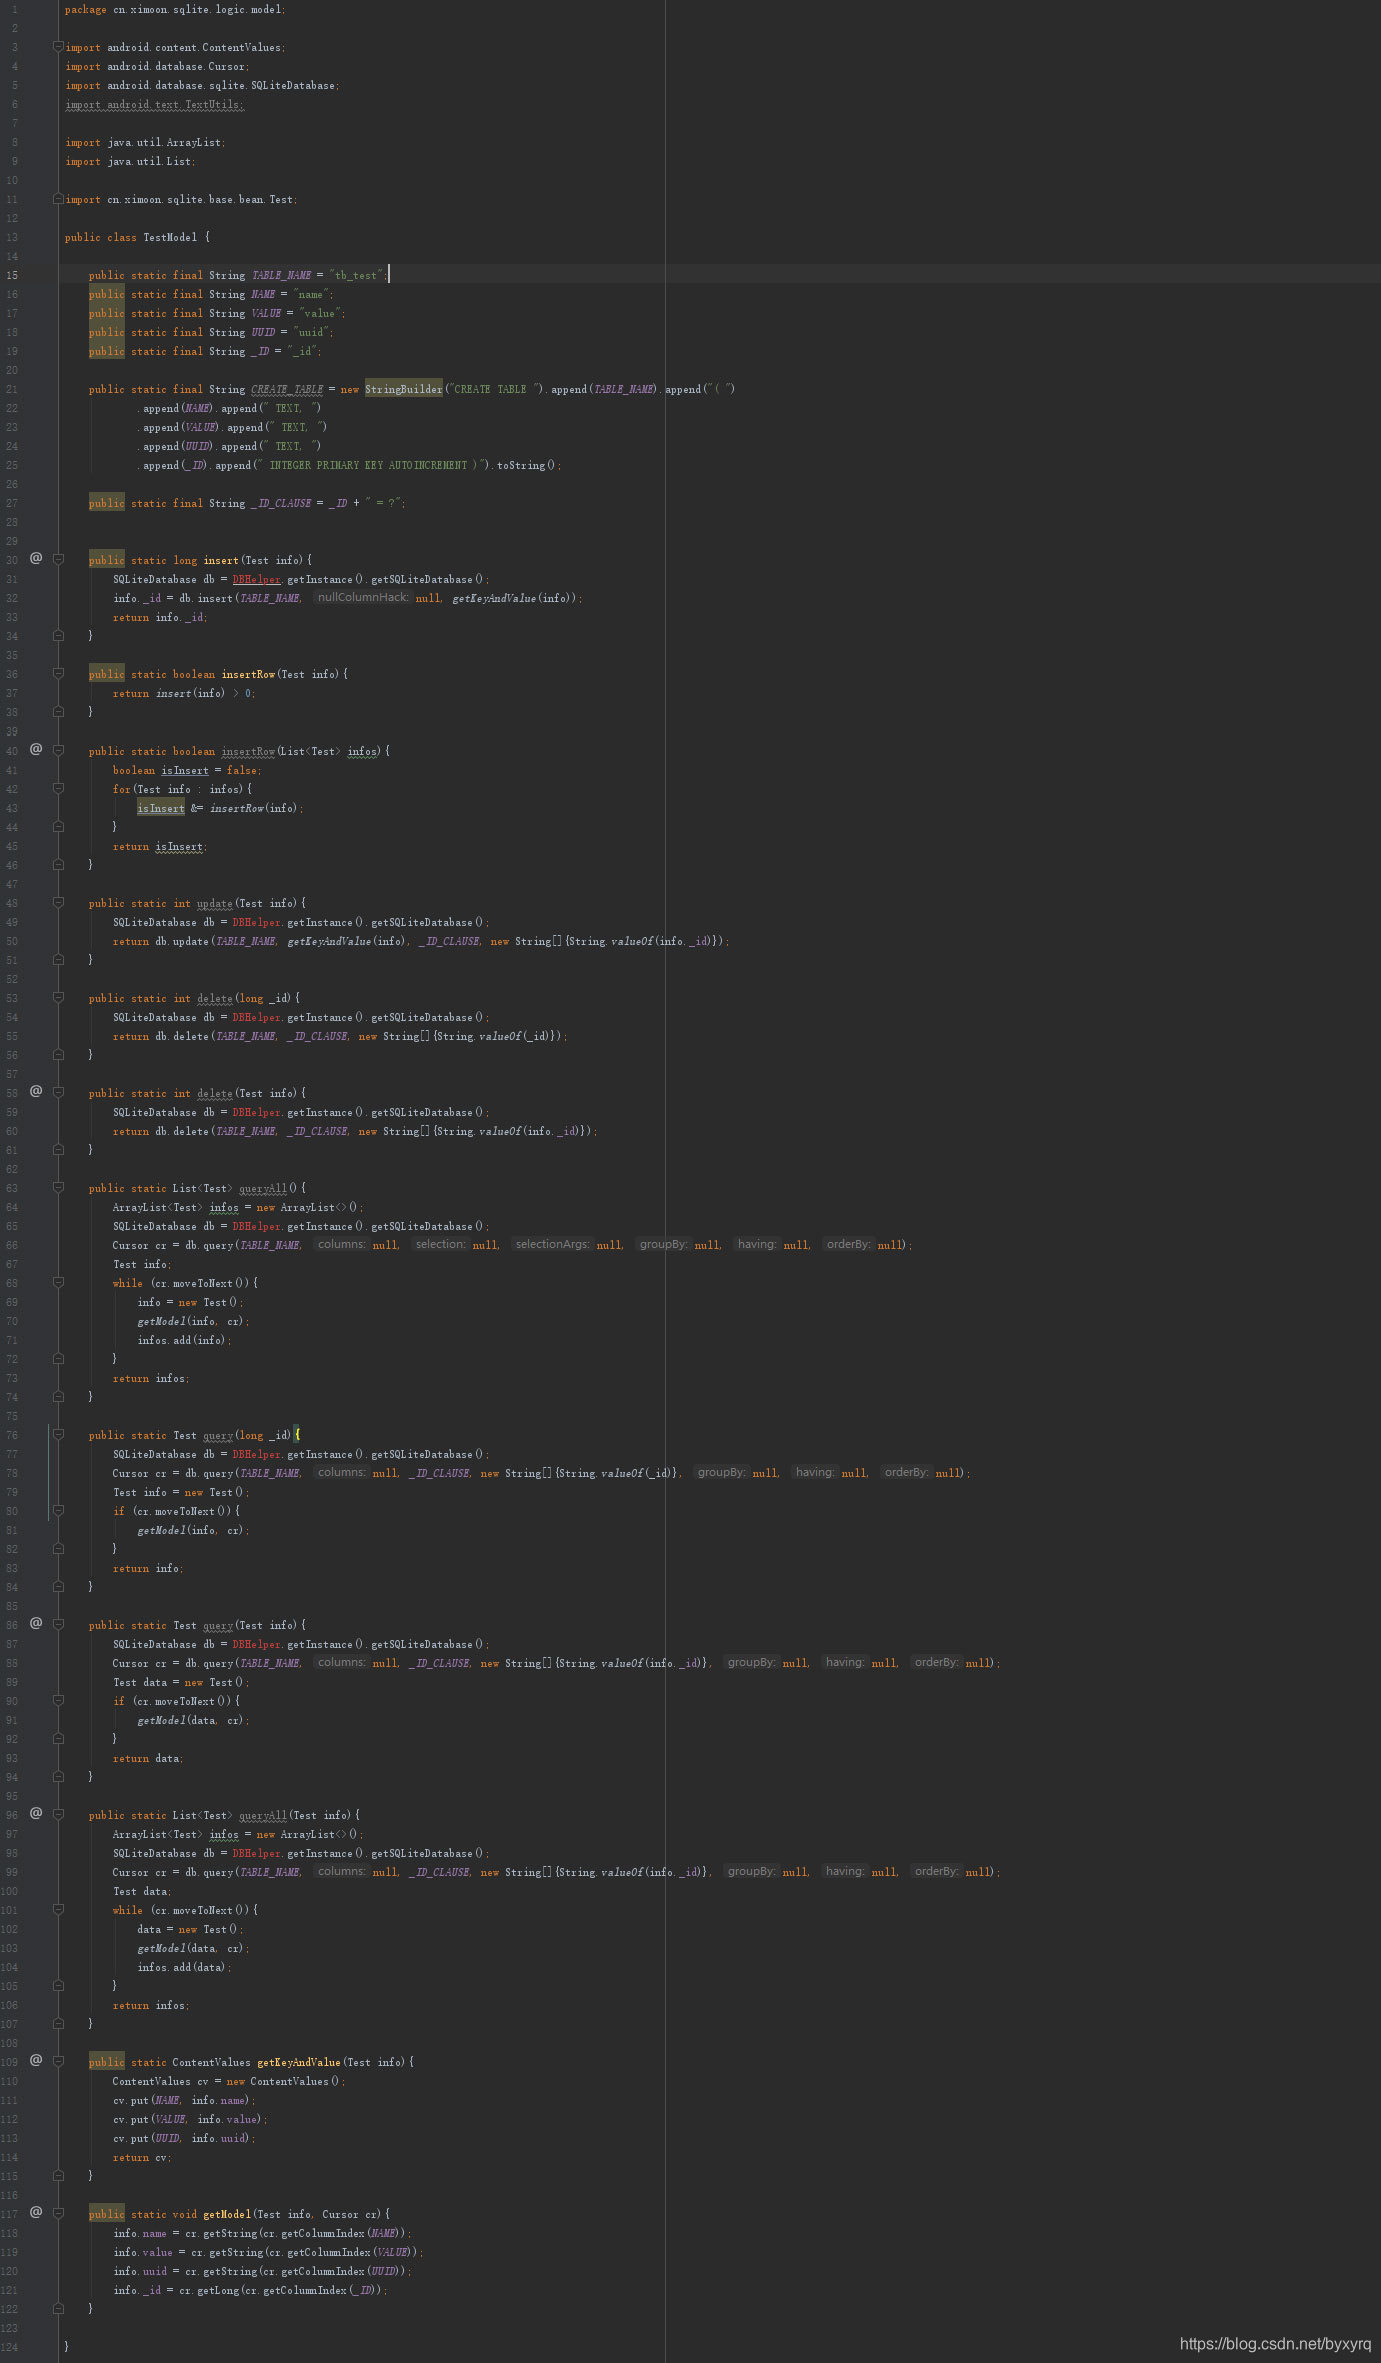Click line number 15 in the gutter
Image resolution: width=1381 pixels, height=2363 pixels.
12,275
